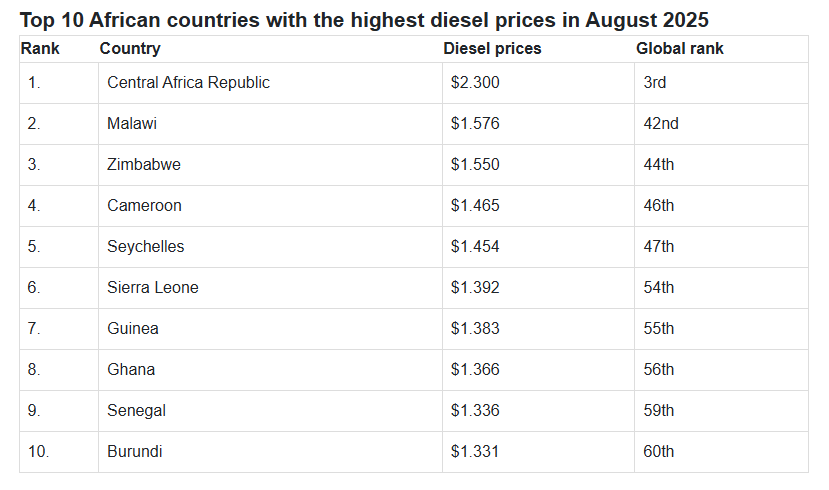Click the Global rank column header
This screenshot has width=829, height=490.
[679, 48]
